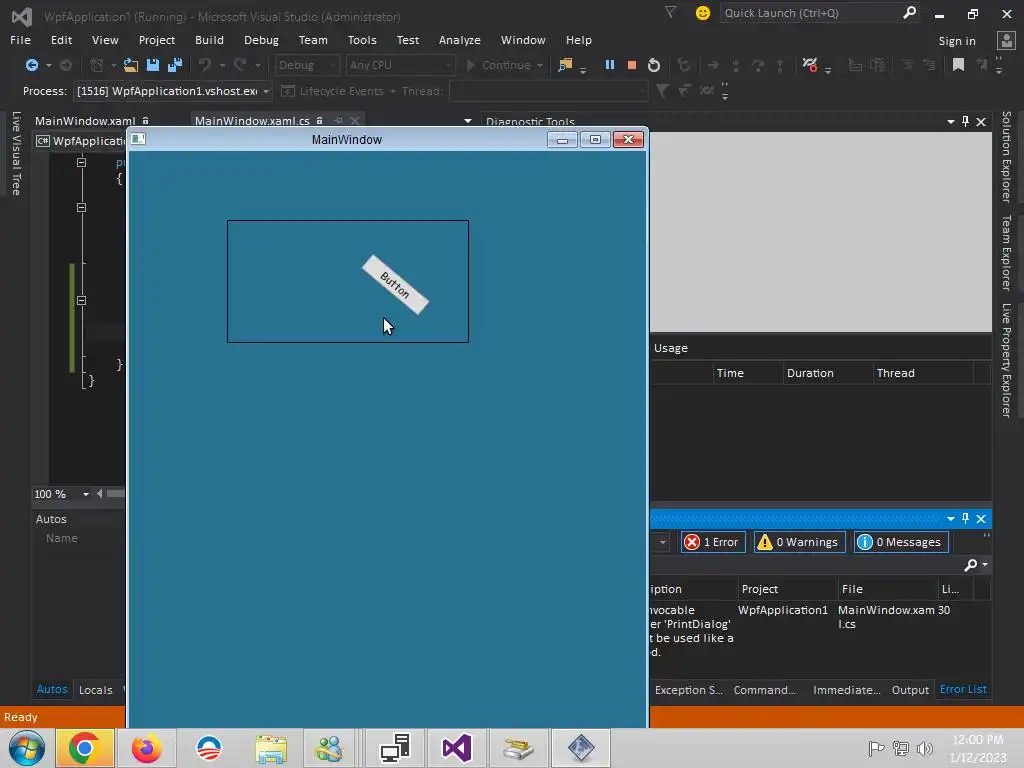Image resolution: width=1024 pixels, height=768 pixels.
Task: Click the account profile picture icon
Action: (1006, 40)
